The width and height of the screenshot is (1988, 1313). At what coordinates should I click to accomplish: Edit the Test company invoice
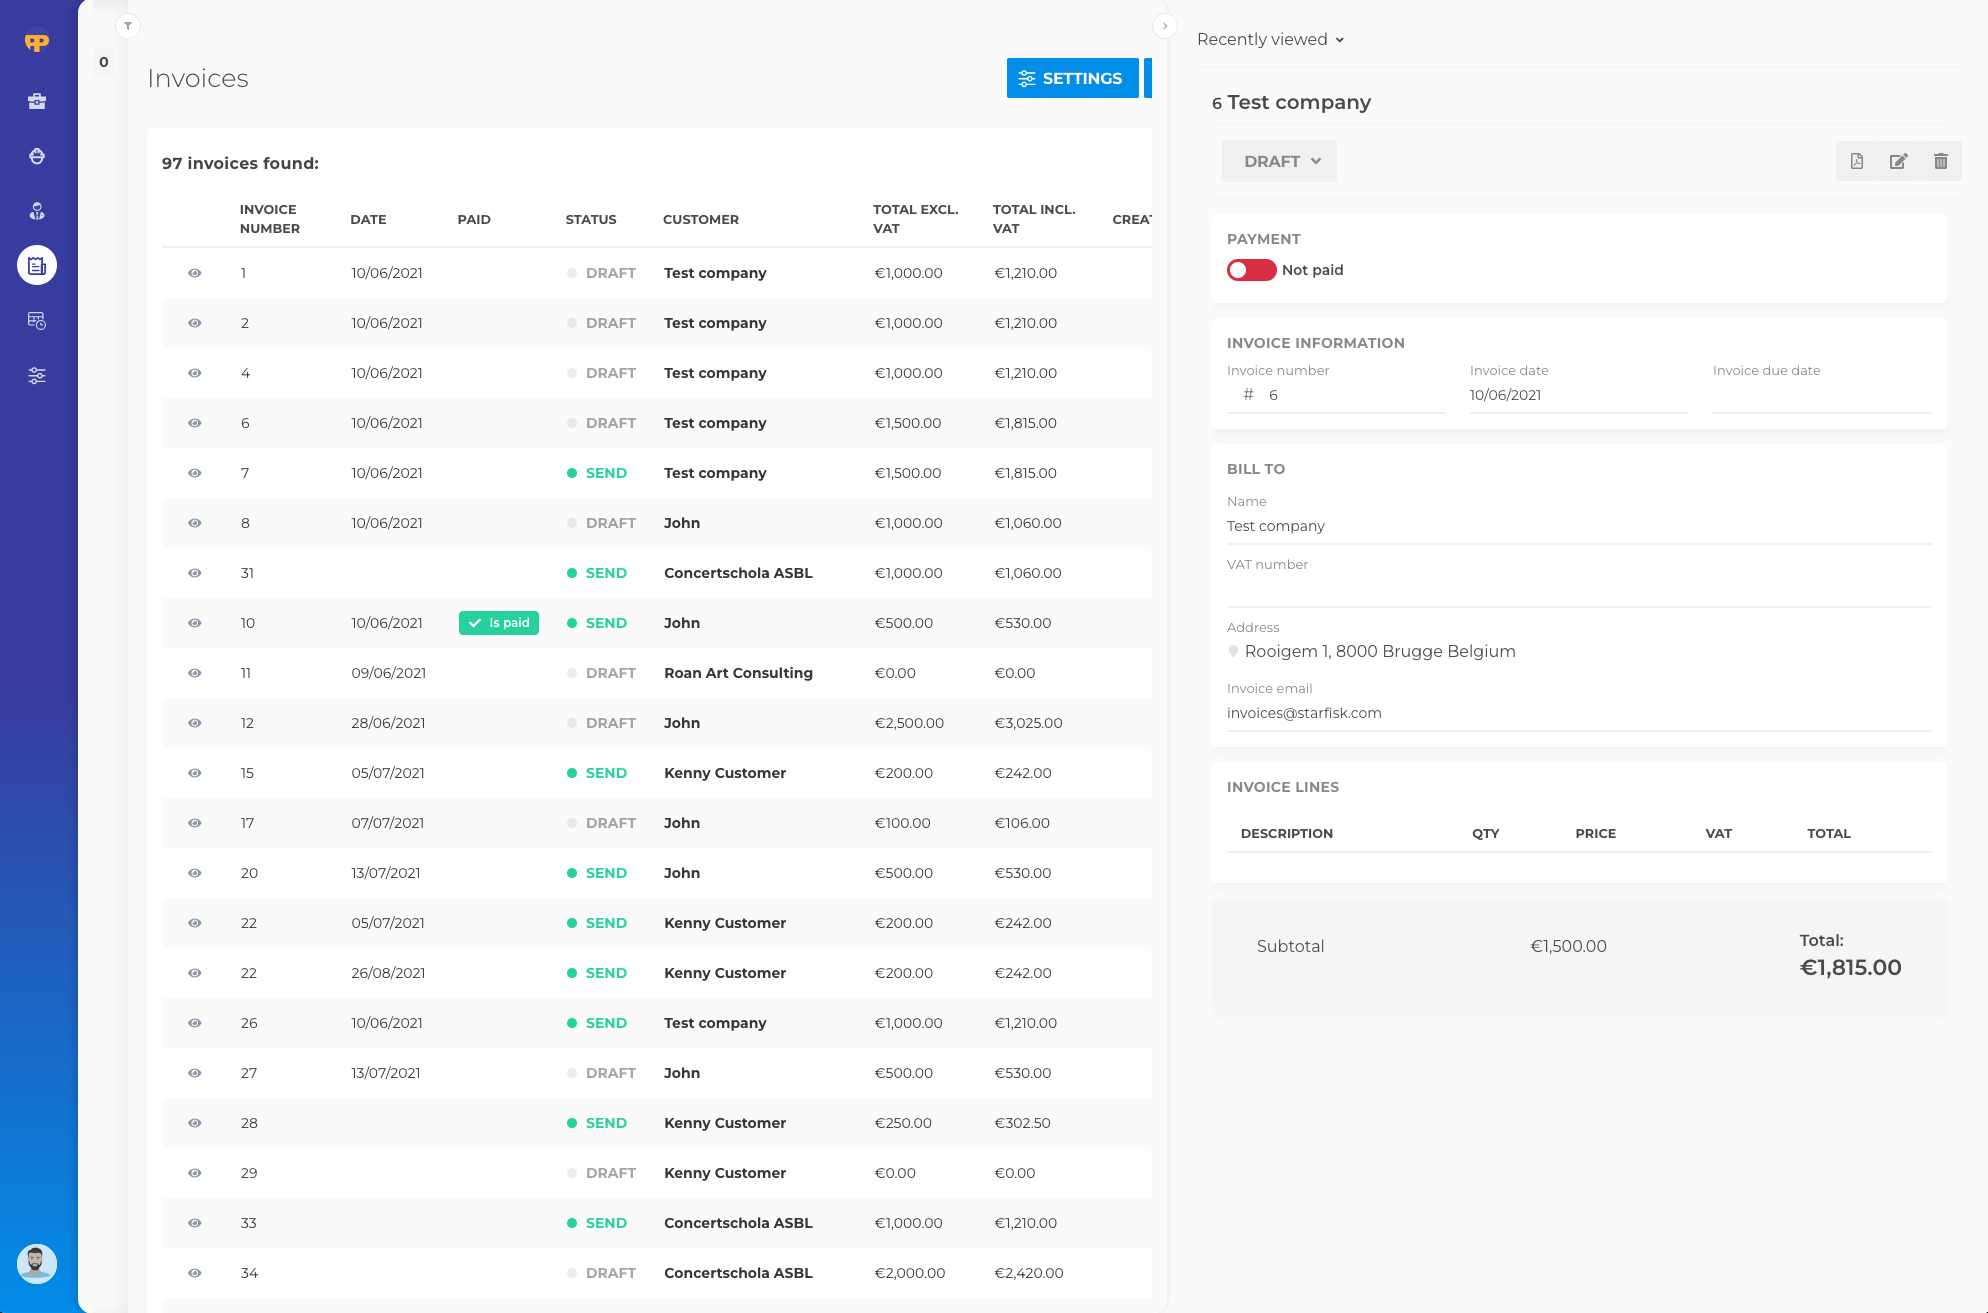click(1898, 161)
